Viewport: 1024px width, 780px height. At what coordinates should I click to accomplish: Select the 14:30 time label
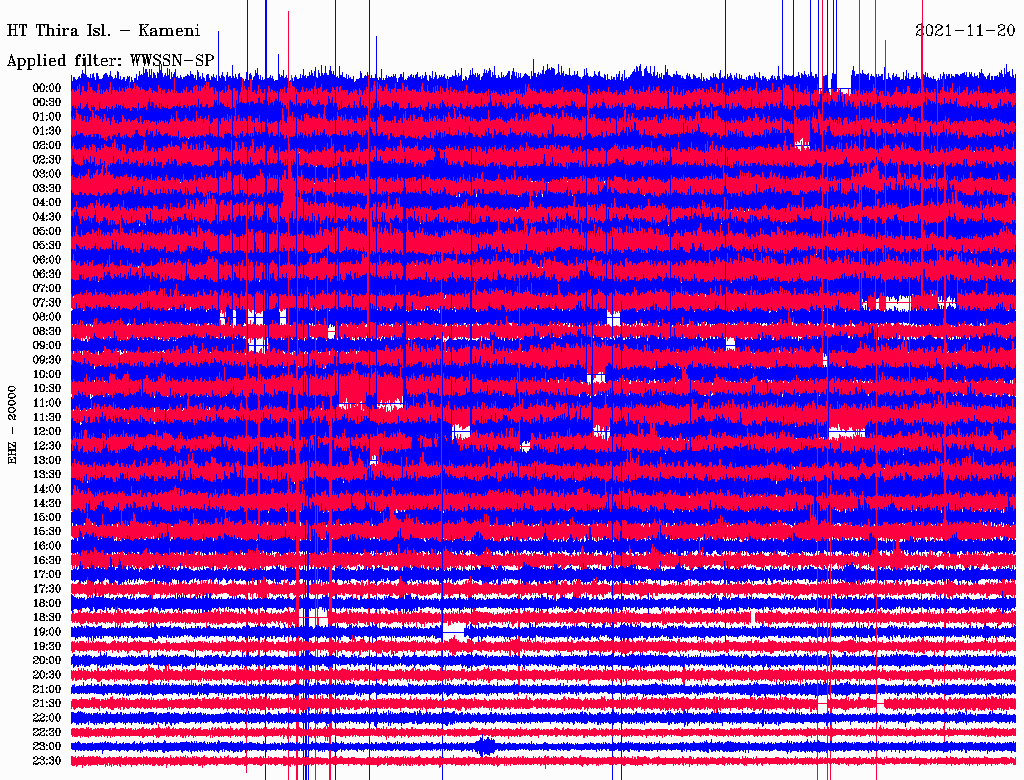pos(46,504)
